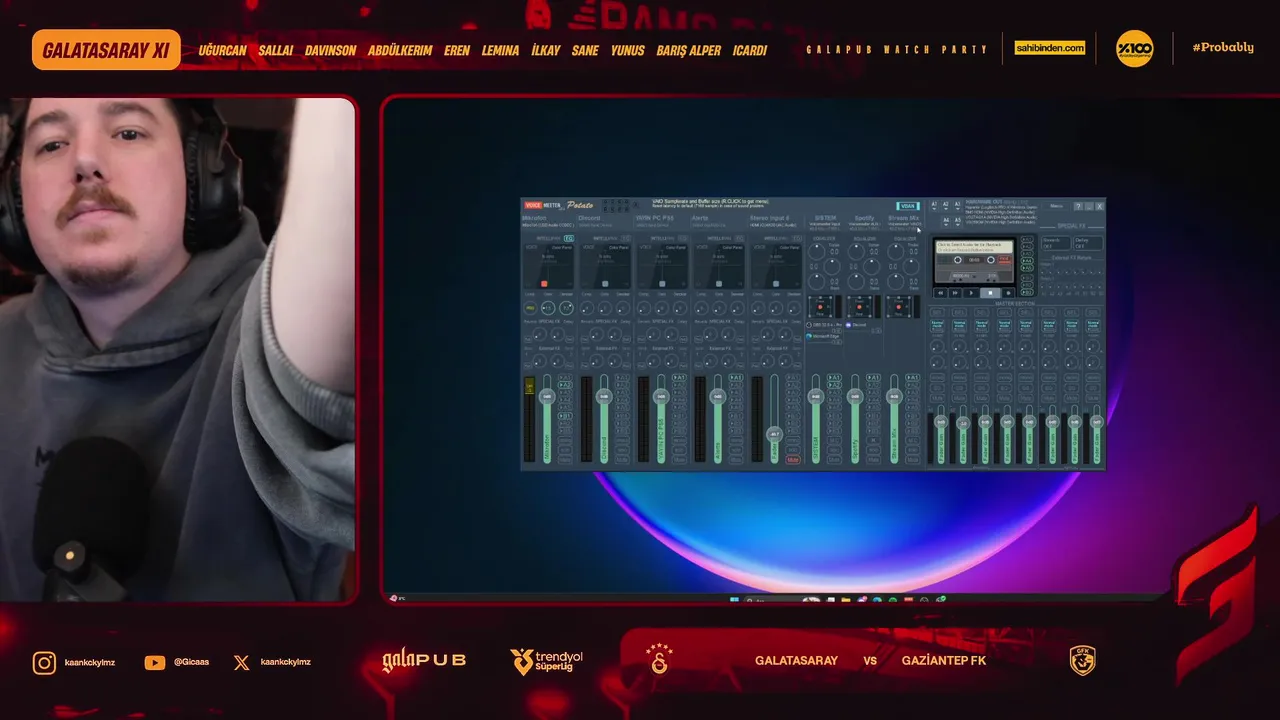The height and width of the screenshot is (720, 1280).
Task: Click the first Master Section fader gain handle
Action: 941,422
